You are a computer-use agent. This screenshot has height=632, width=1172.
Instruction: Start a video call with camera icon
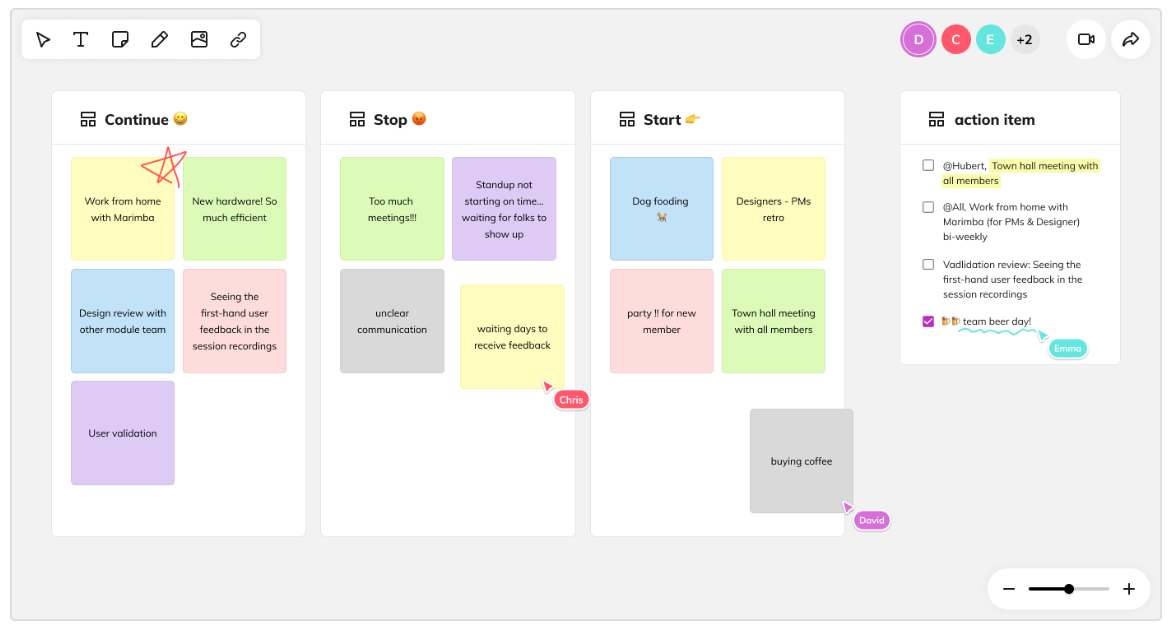click(1086, 40)
